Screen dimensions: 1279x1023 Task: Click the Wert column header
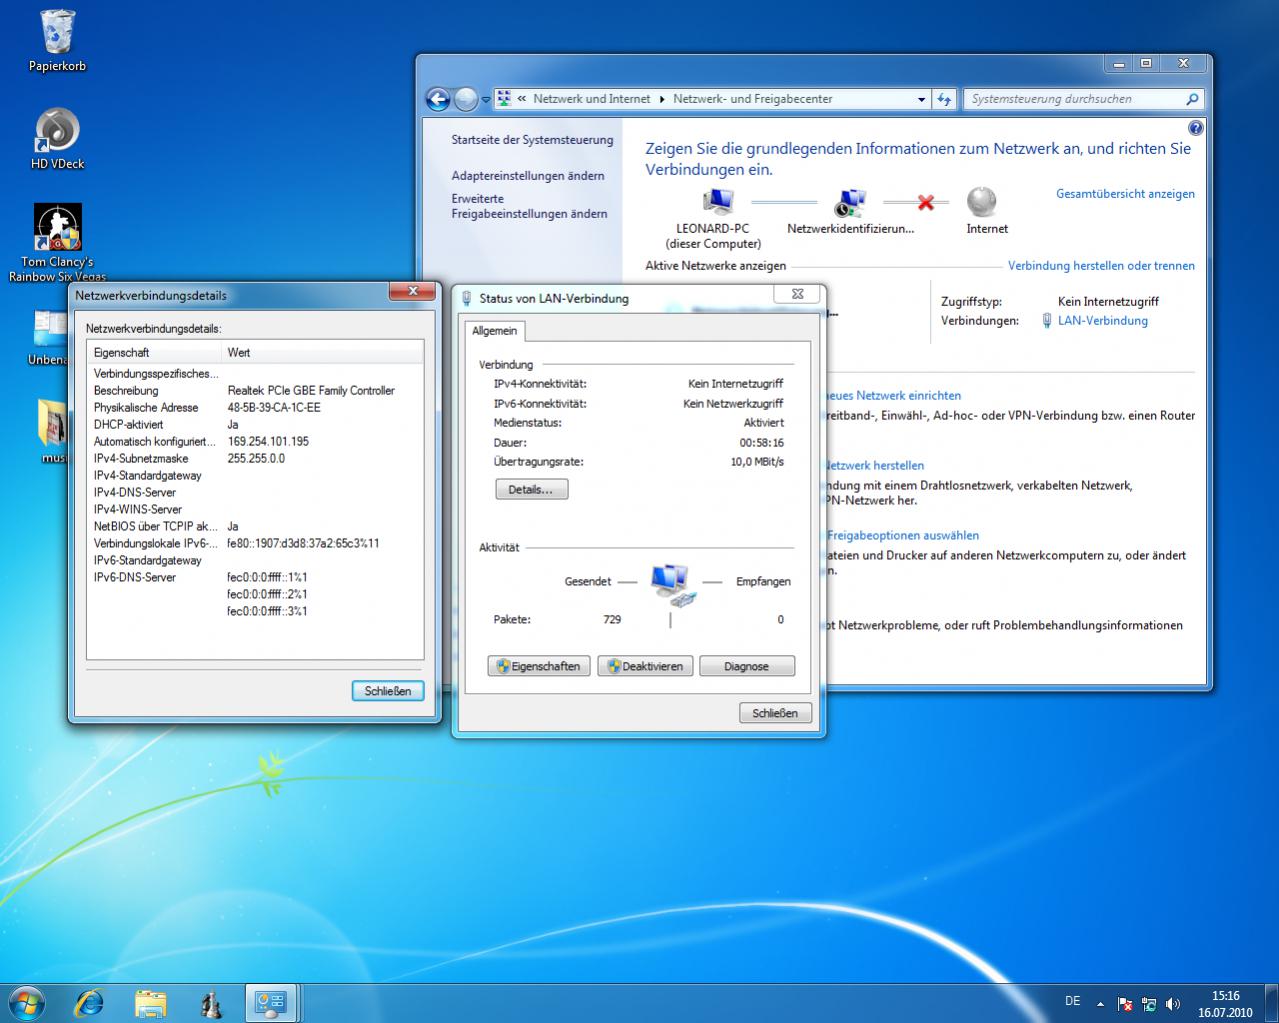pyautogui.click(x=239, y=352)
